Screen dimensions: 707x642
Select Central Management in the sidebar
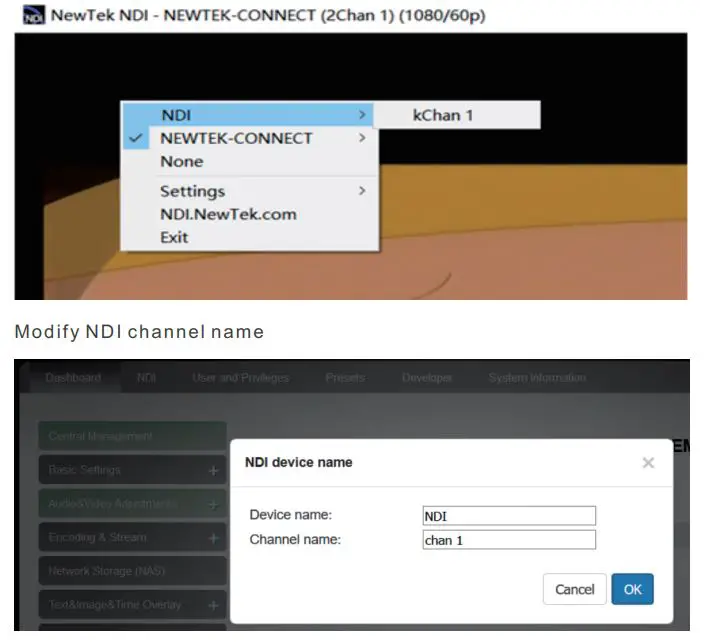[x=133, y=436]
